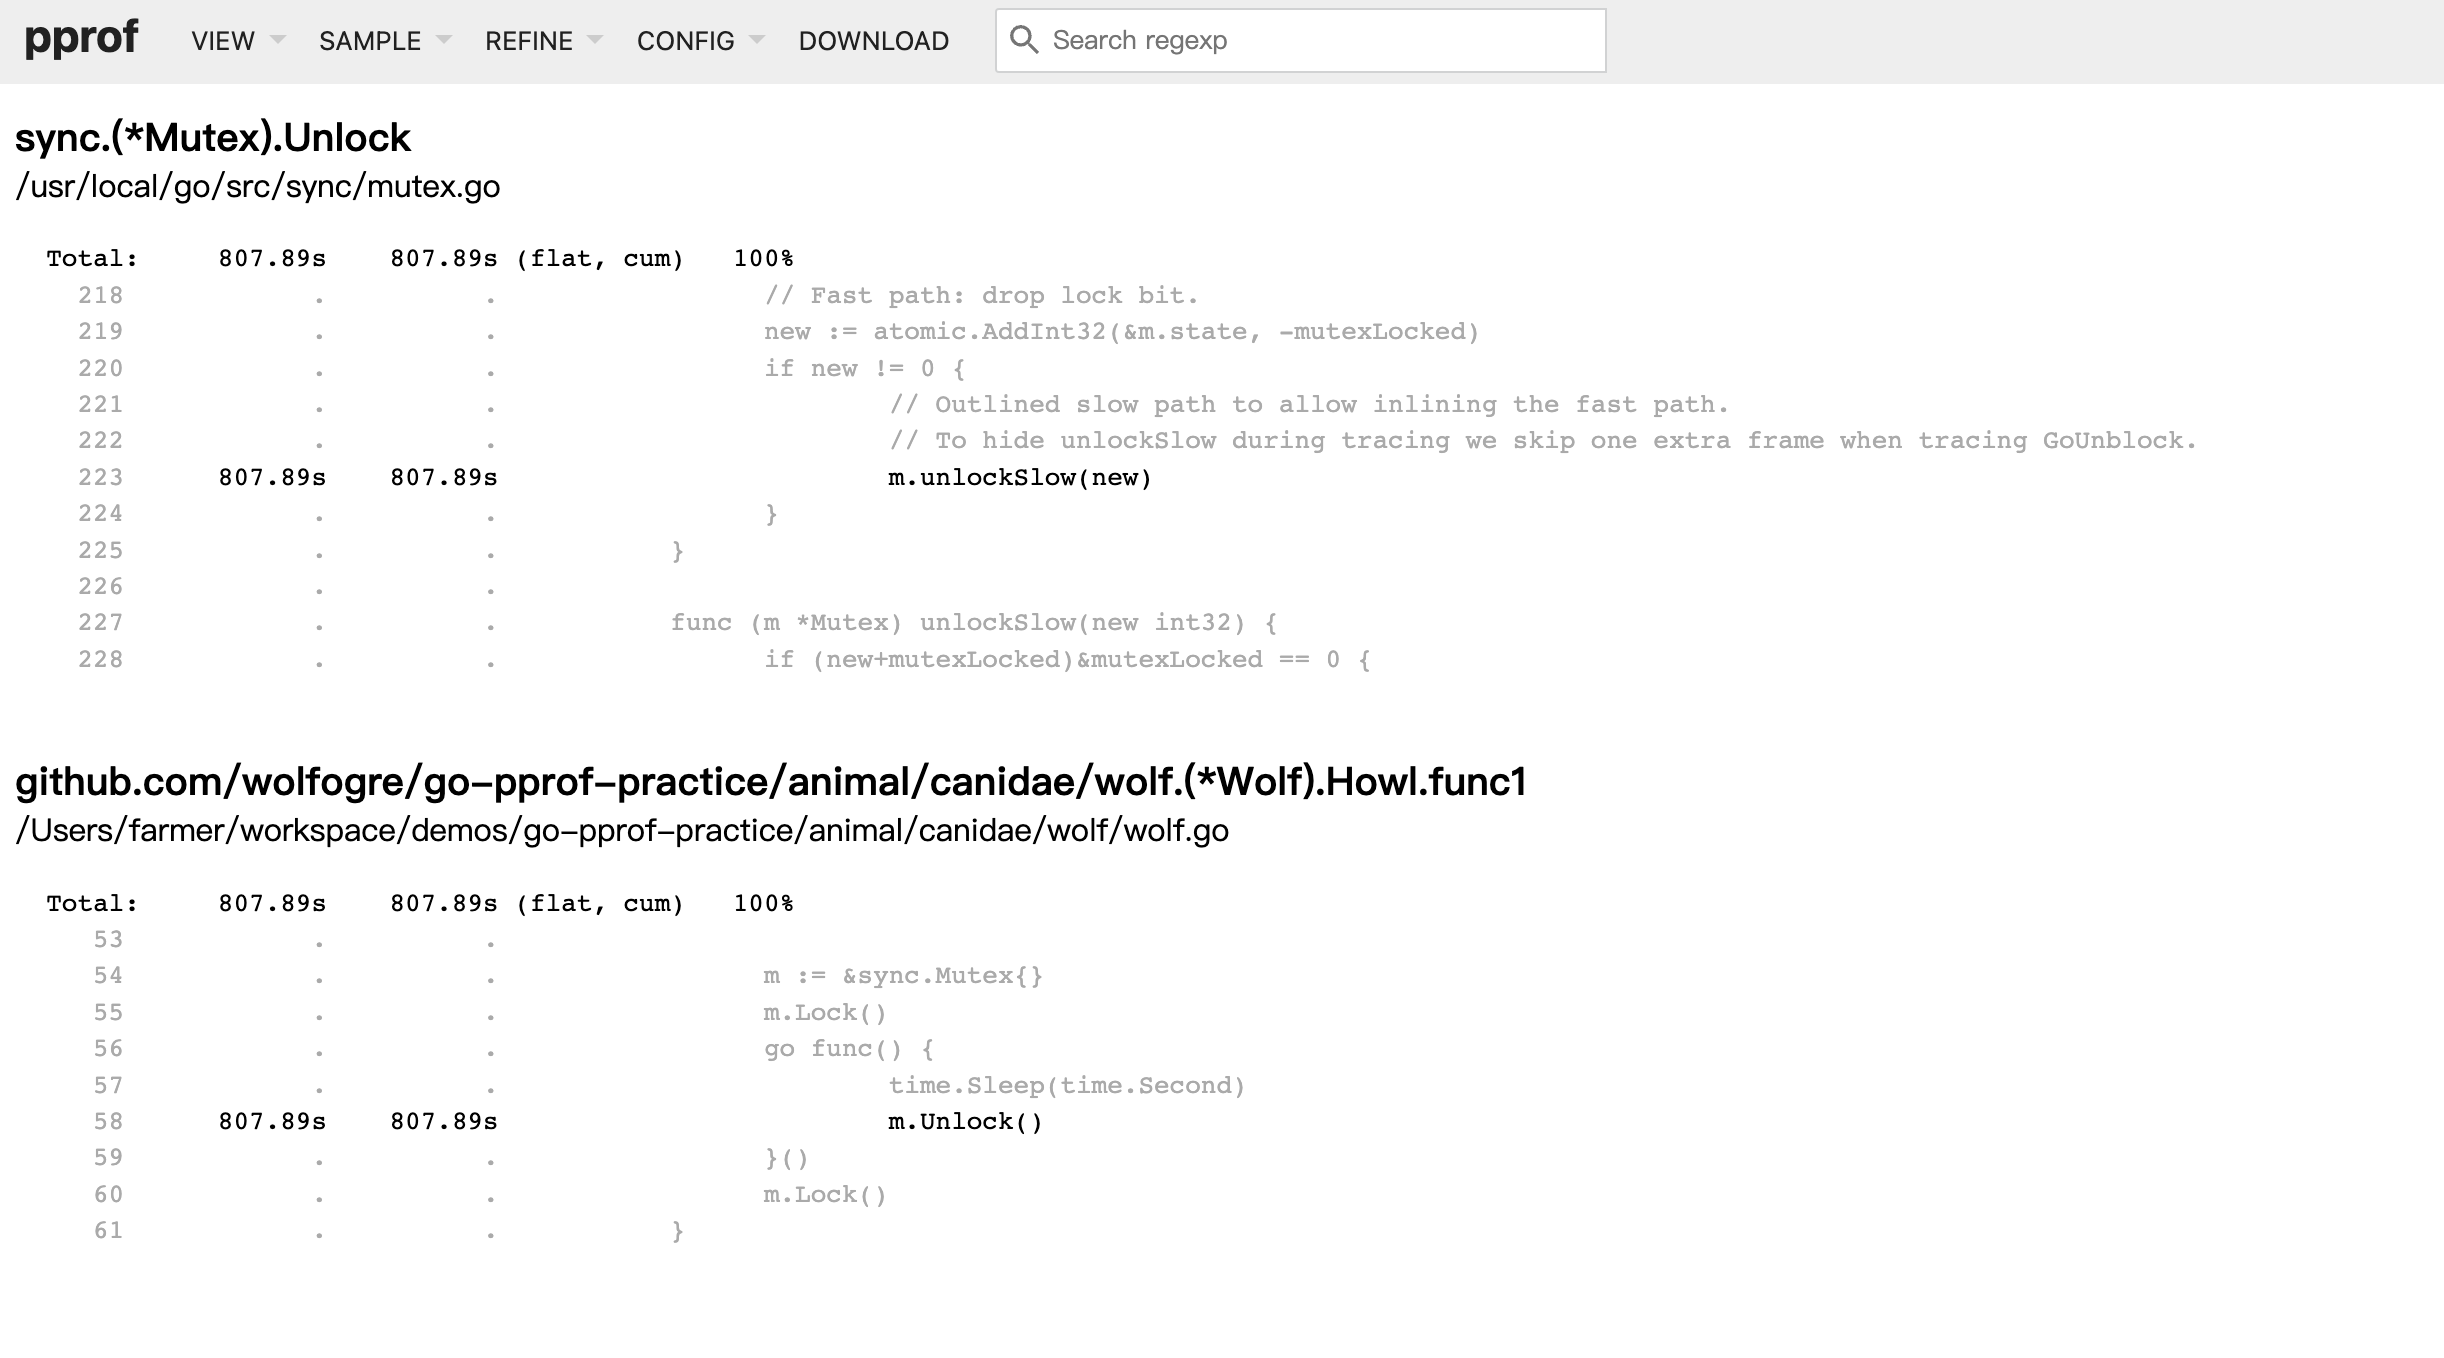Screen dimensions: 2444x1358
Task: Click the mutex.go file path
Action: click(x=257, y=187)
